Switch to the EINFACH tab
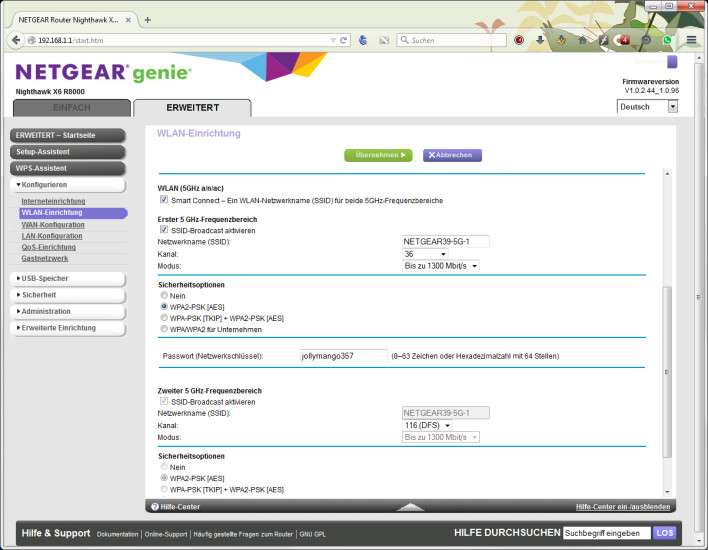The height and width of the screenshot is (550, 708). pos(72,107)
